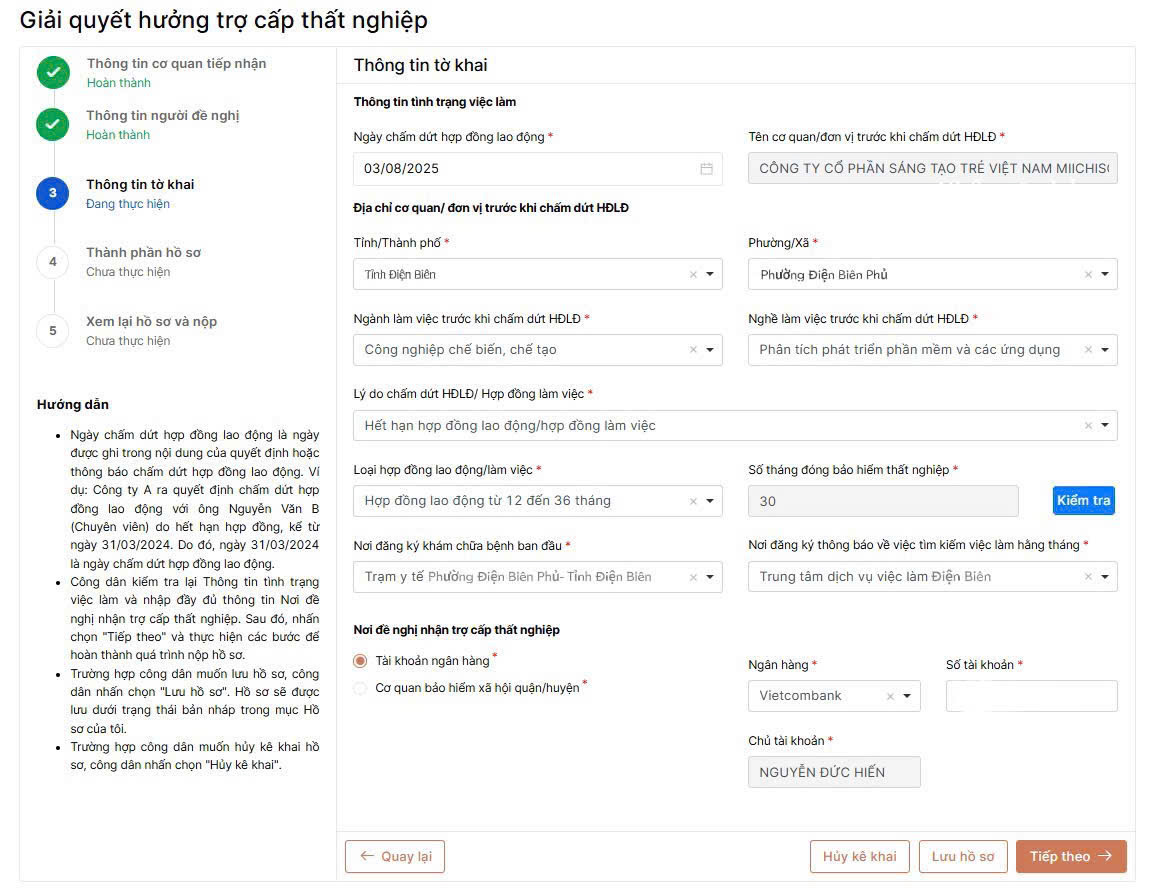Clear the Tỉnh Điện Biên province selection
Image resolution: width=1153 pixels, height=896 pixels.
693,274
